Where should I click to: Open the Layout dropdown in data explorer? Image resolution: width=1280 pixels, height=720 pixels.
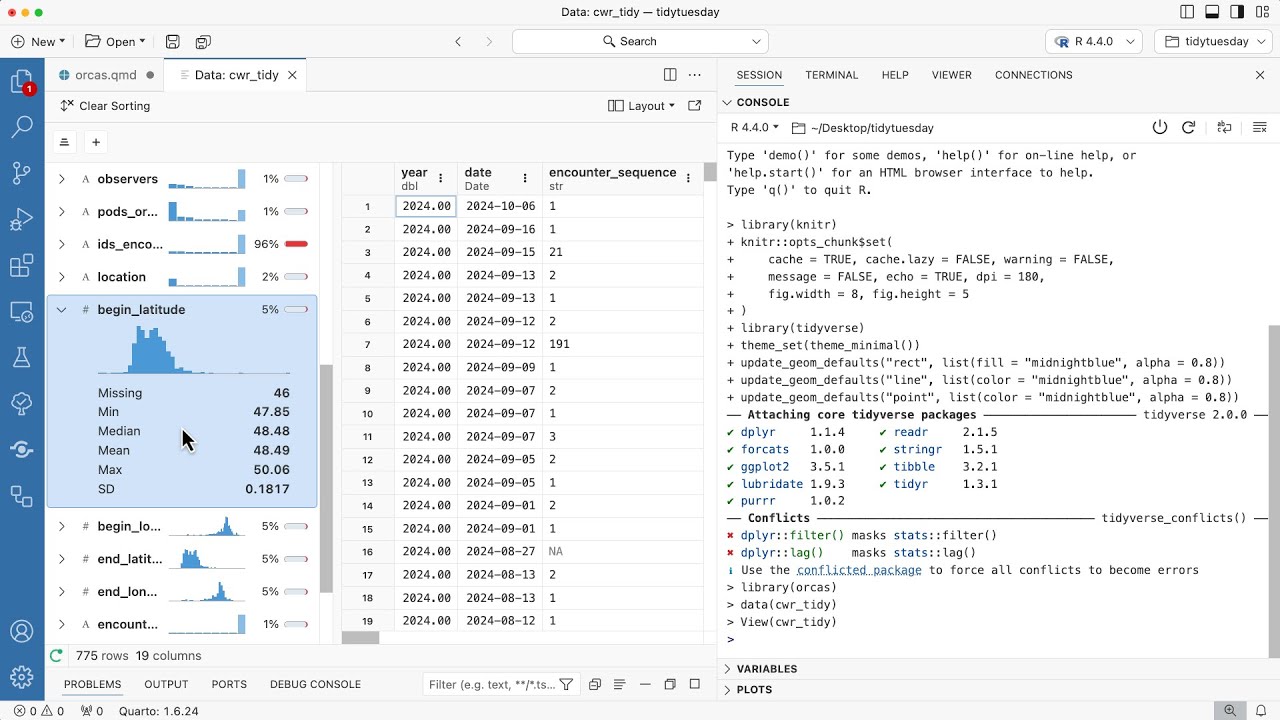click(x=641, y=106)
